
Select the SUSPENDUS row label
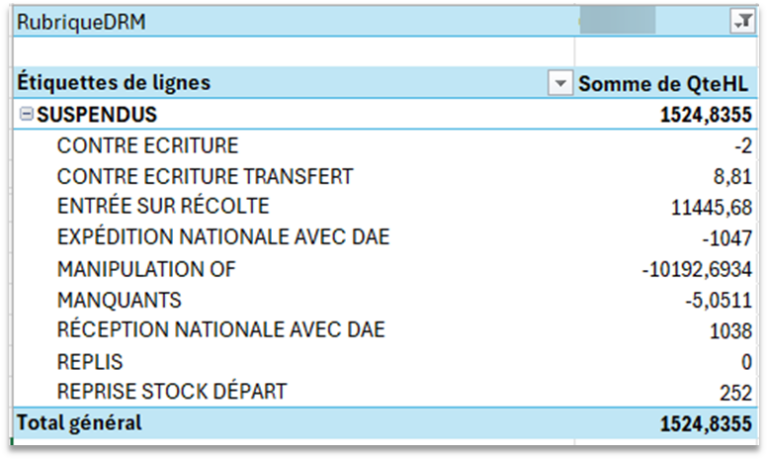pyautogui.click(x=97, y=115)
